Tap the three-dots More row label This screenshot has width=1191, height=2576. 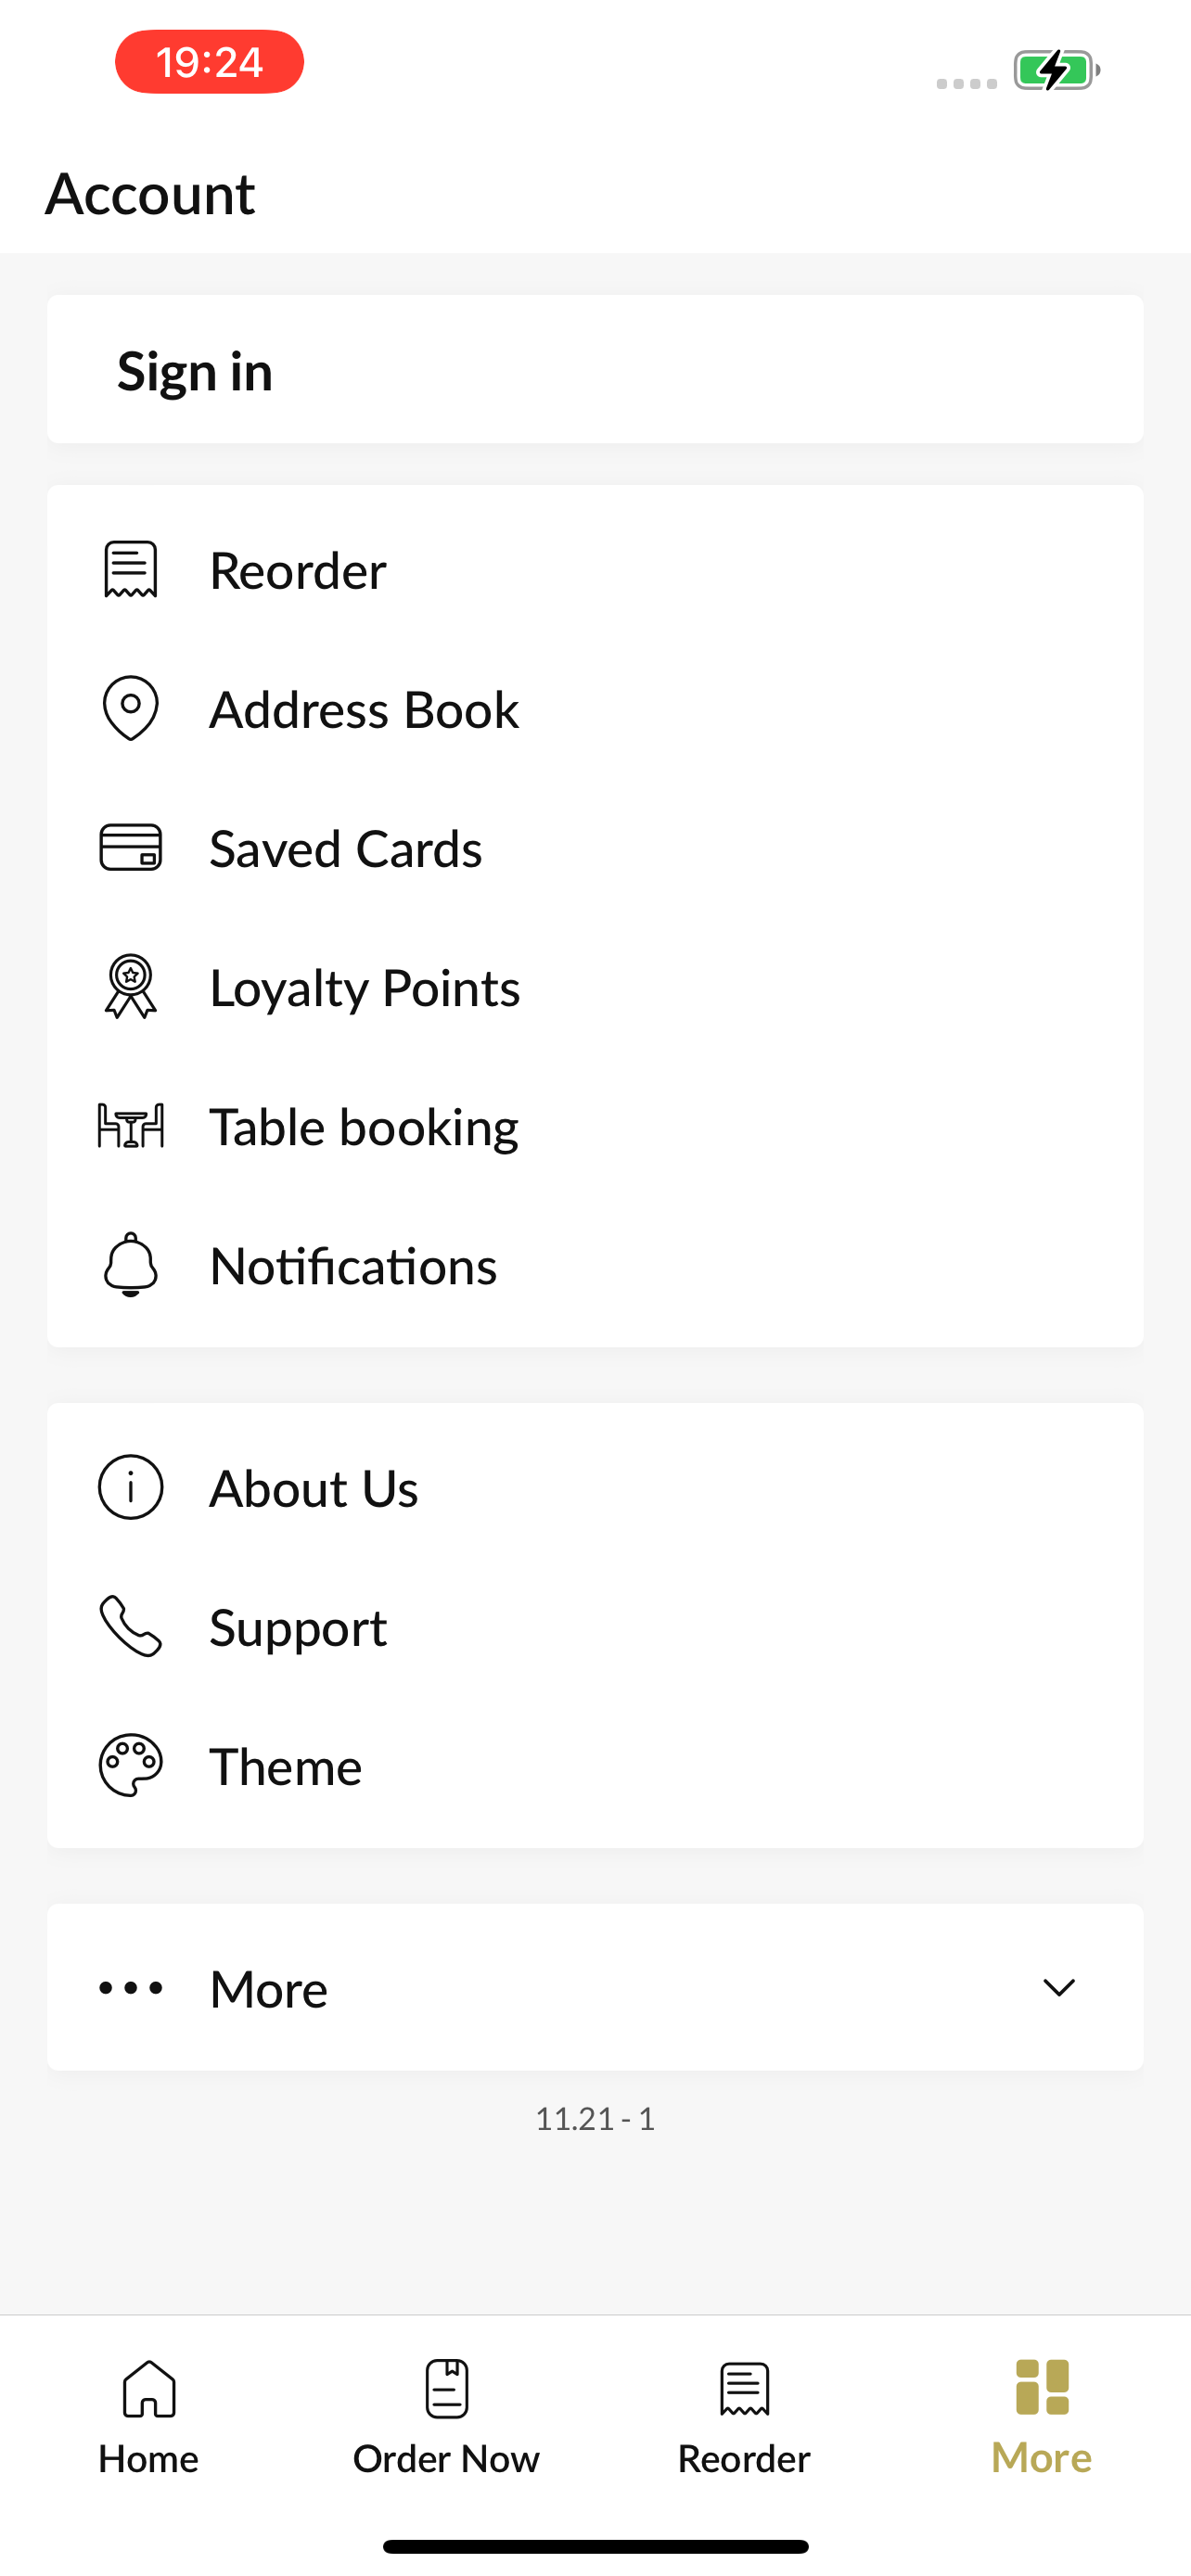[268, 1989]
